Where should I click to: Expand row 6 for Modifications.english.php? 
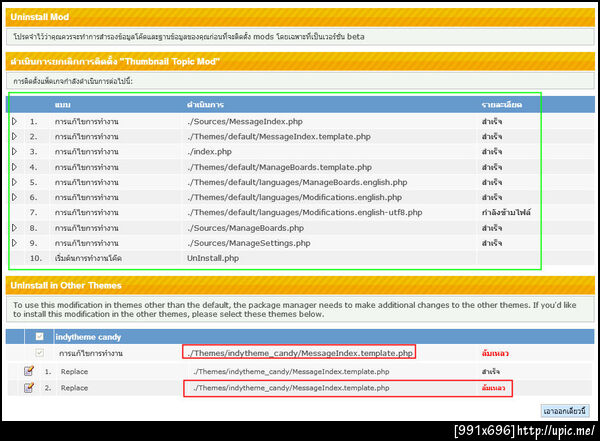pyautogui.click(x=15, y=197)
